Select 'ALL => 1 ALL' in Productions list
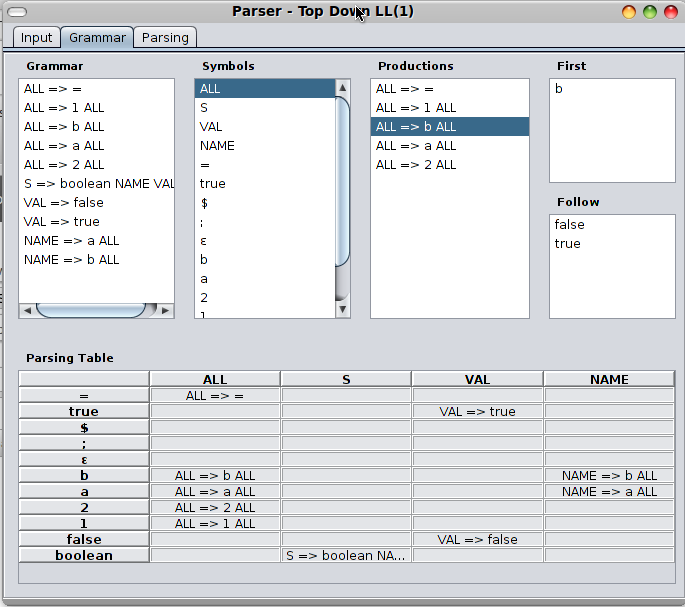 [450, 108]
